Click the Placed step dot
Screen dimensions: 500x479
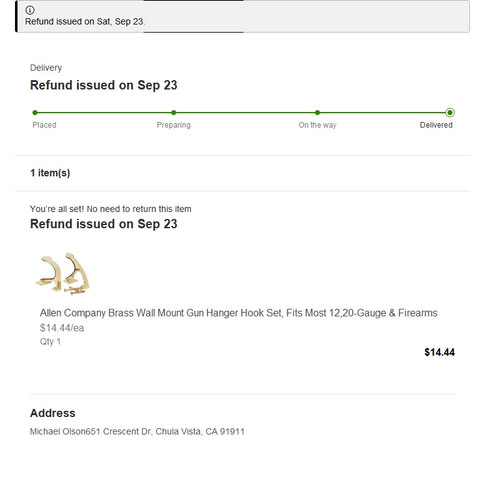[35, 113]
